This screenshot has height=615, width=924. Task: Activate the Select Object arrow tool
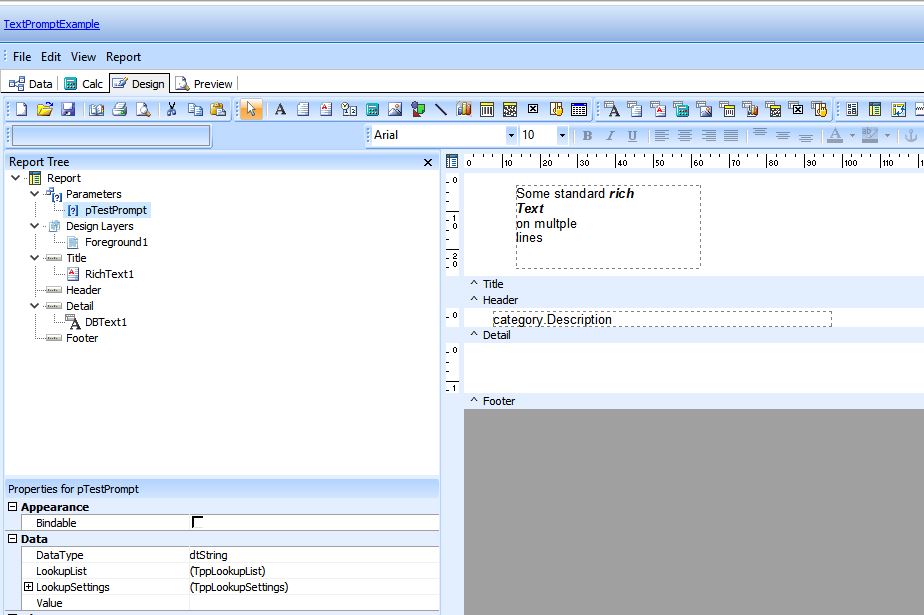pyautogui.click(x=251, y=110)
